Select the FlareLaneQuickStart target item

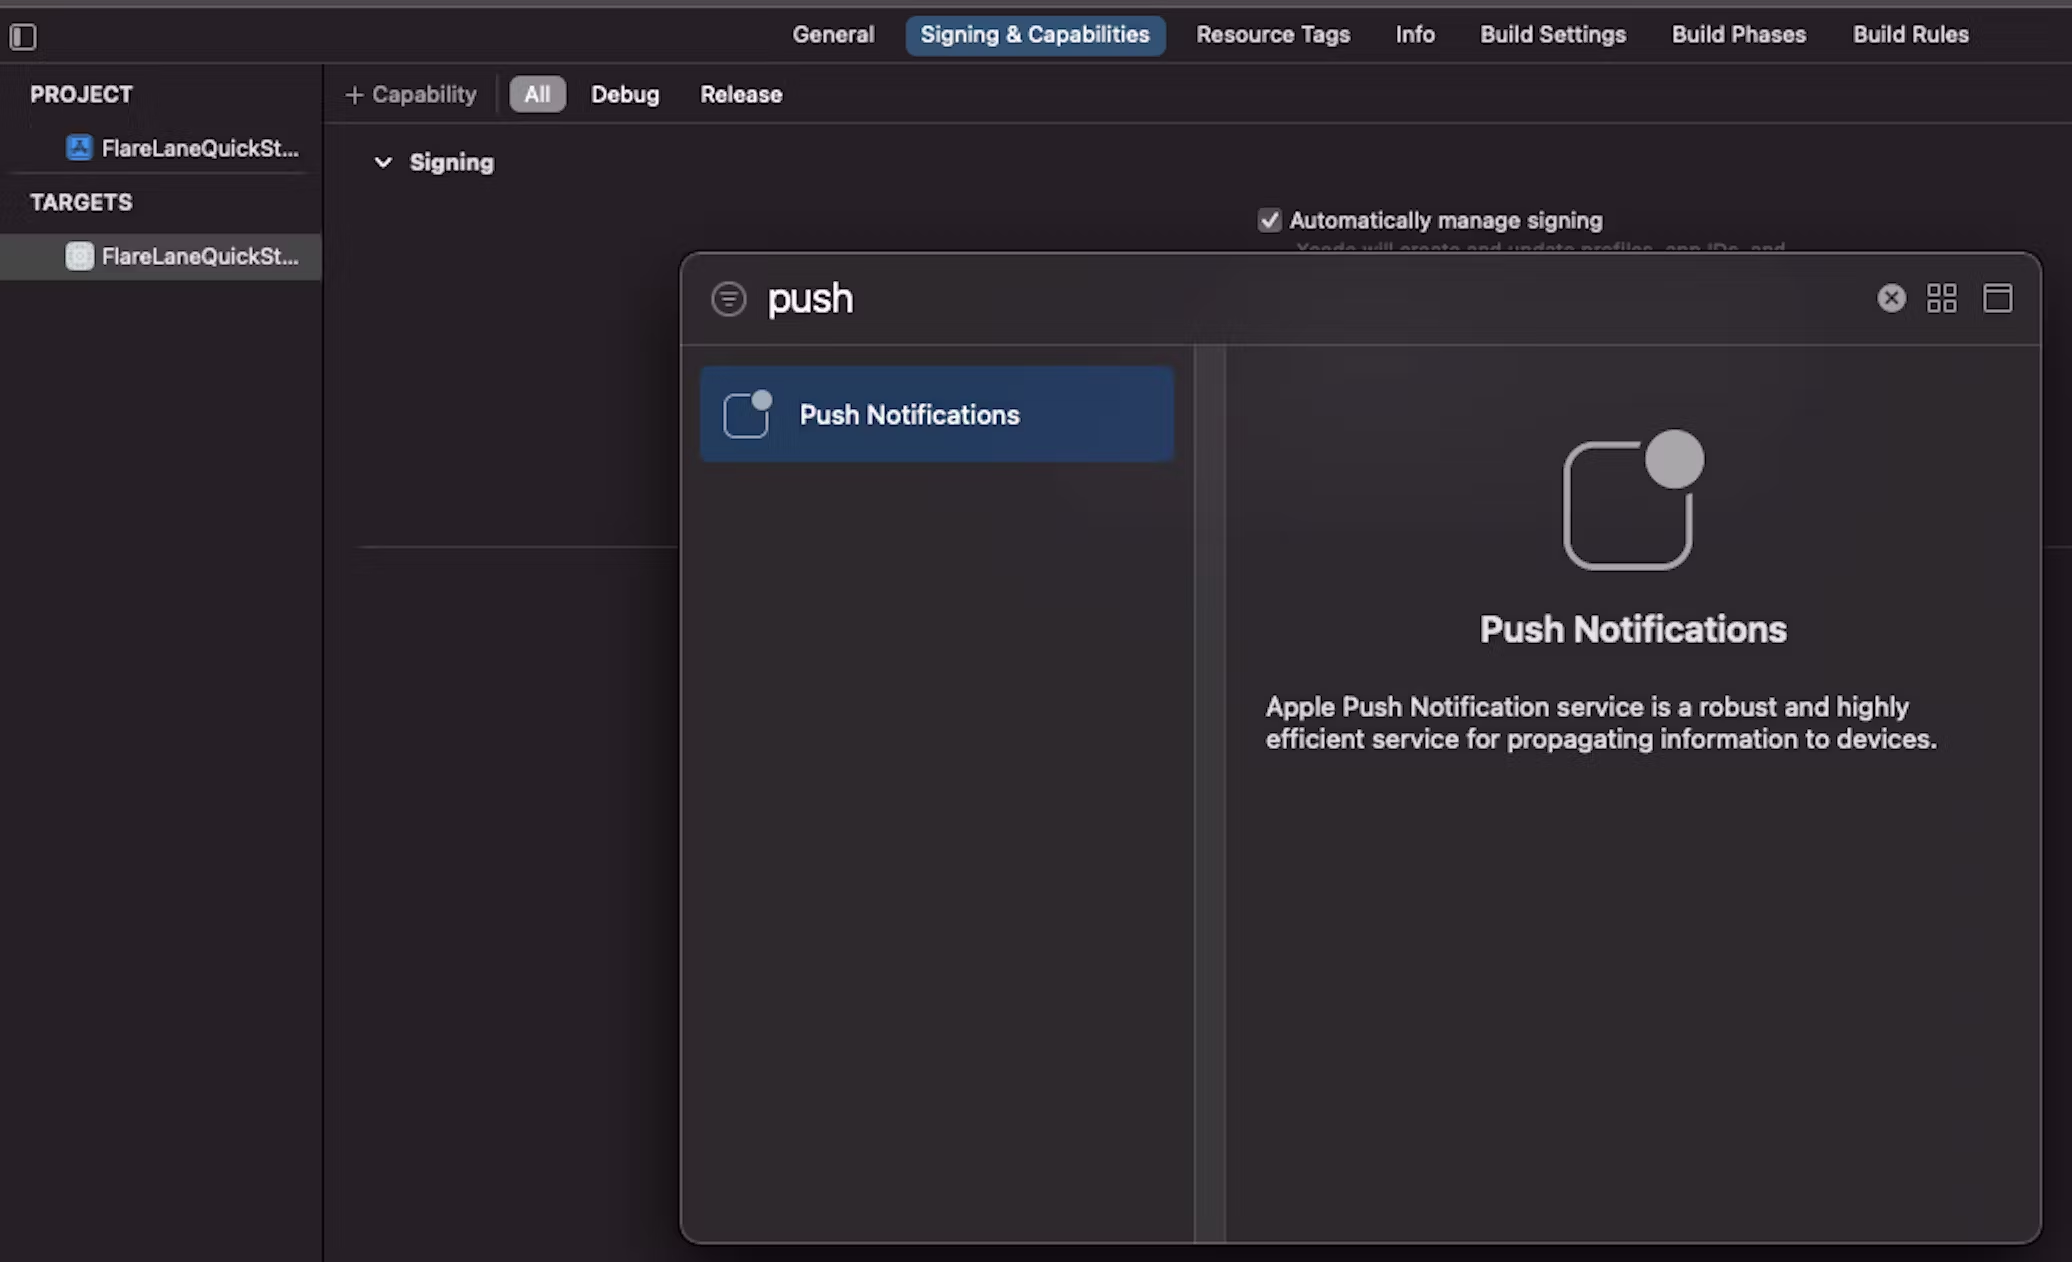click(182, 256)
